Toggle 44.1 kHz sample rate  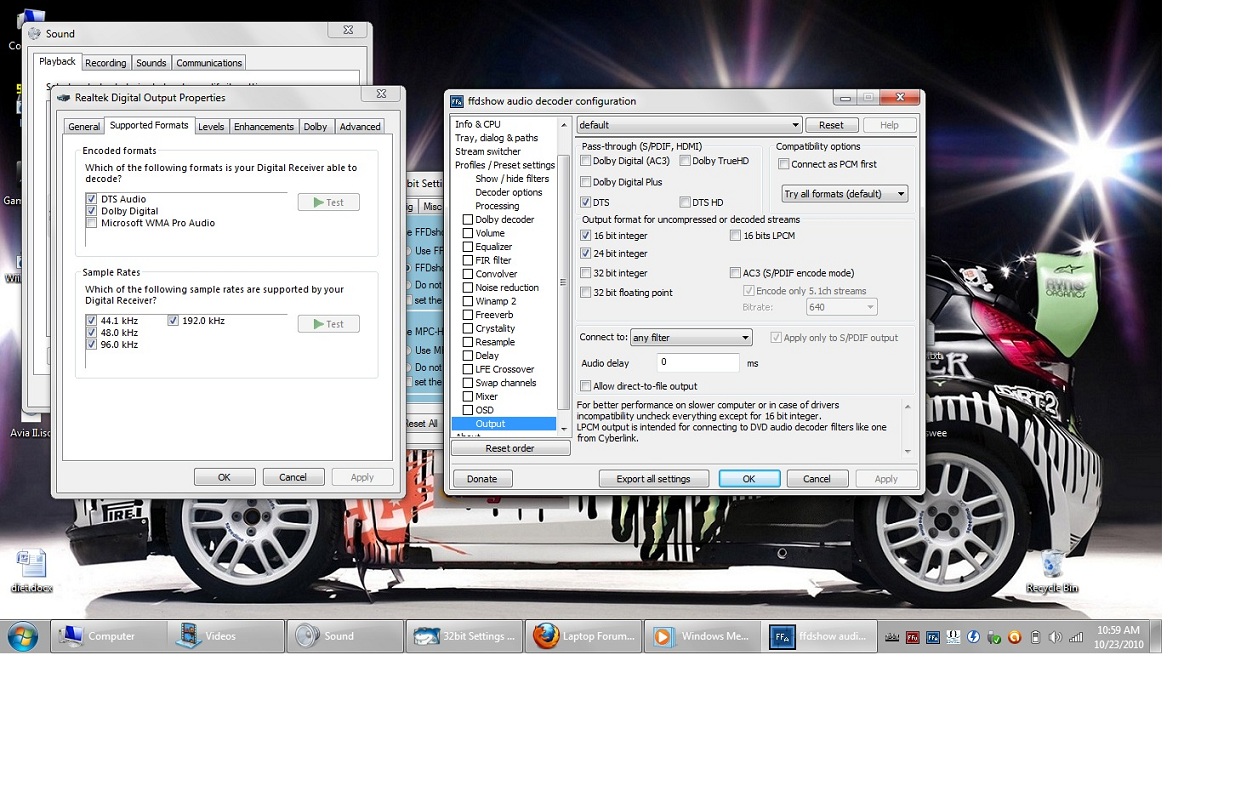pyautogui.click(x=92, y=321)
